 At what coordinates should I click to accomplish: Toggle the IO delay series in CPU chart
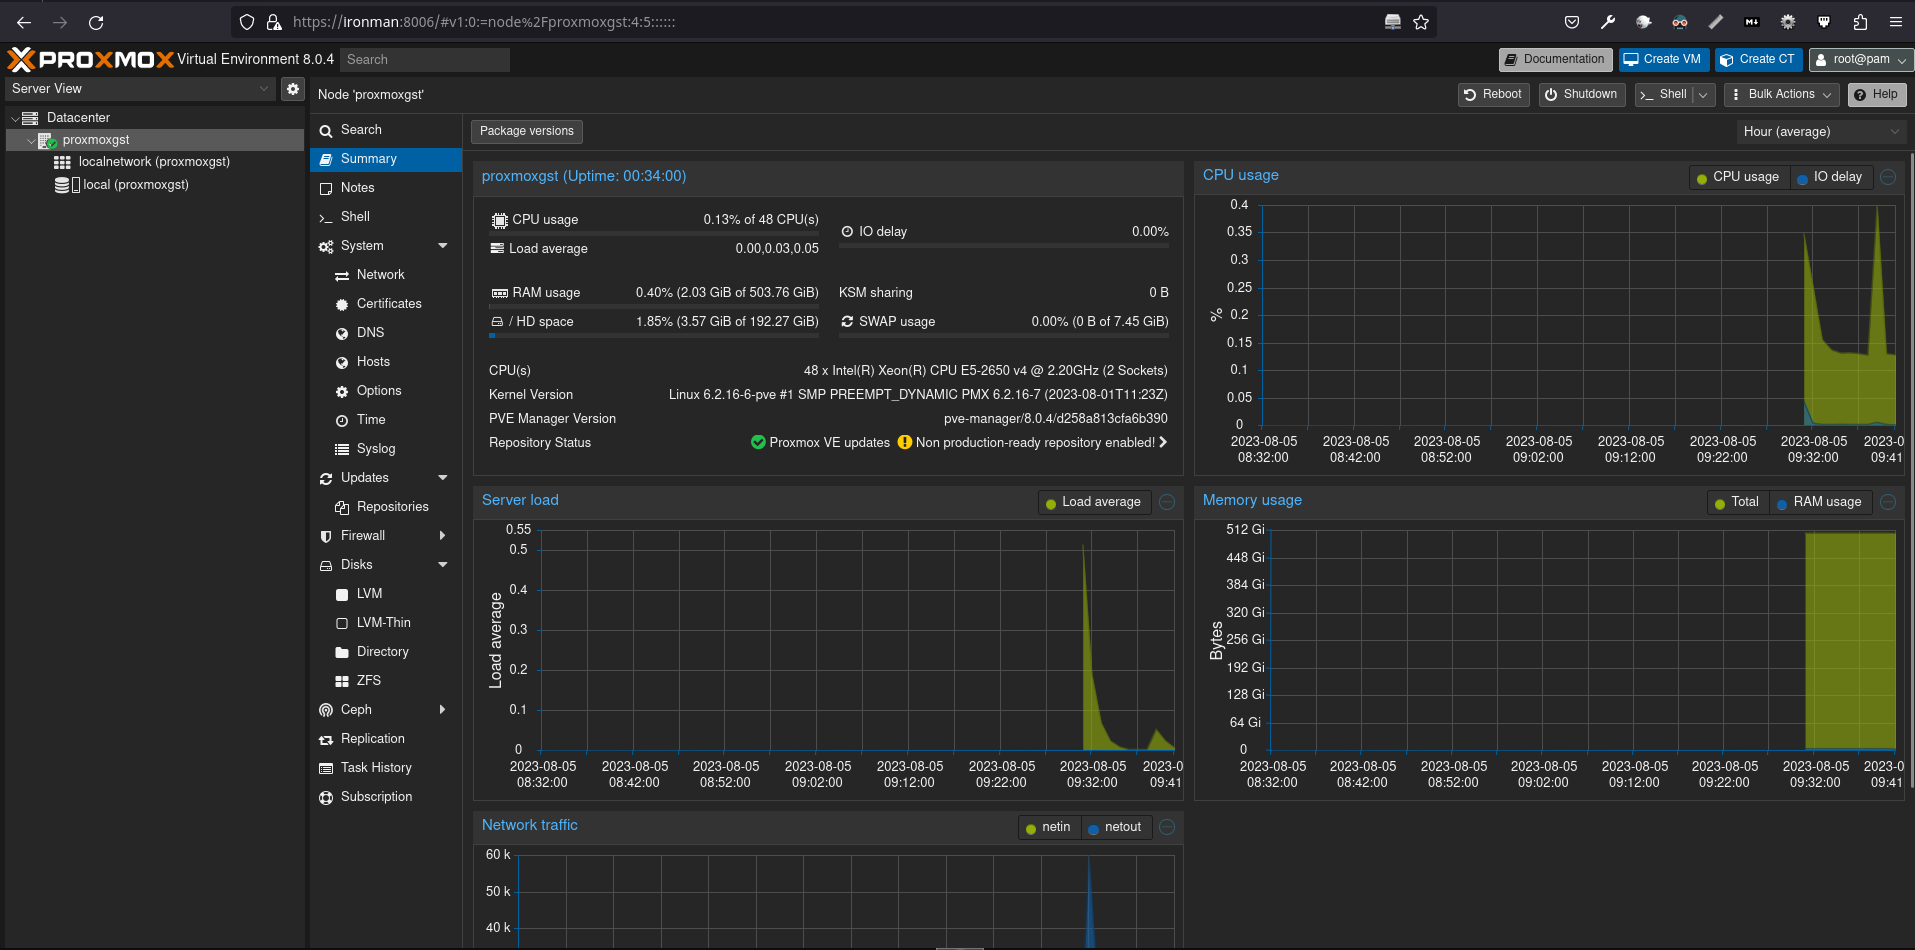(1830, 177)
